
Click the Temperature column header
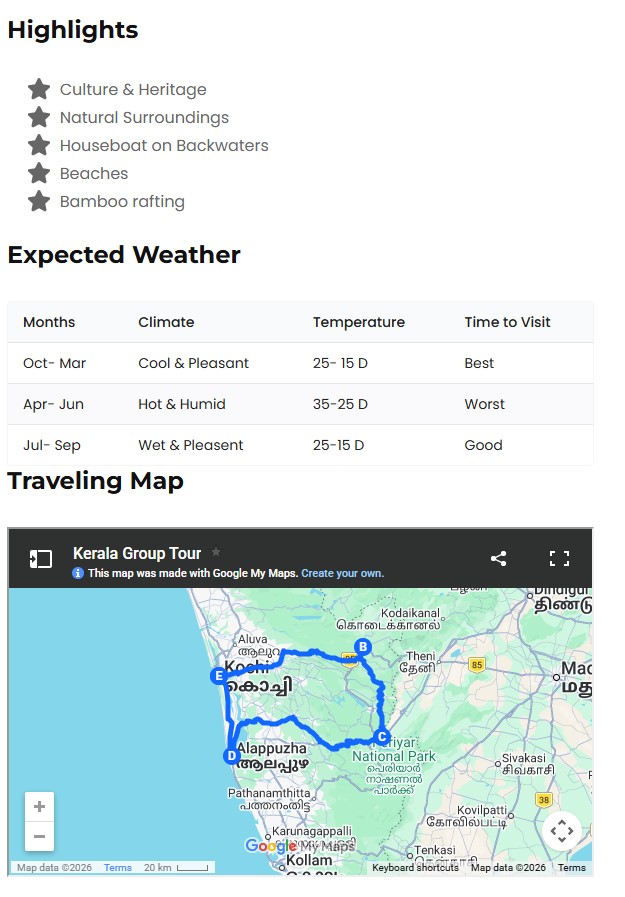tap(358, 322)
